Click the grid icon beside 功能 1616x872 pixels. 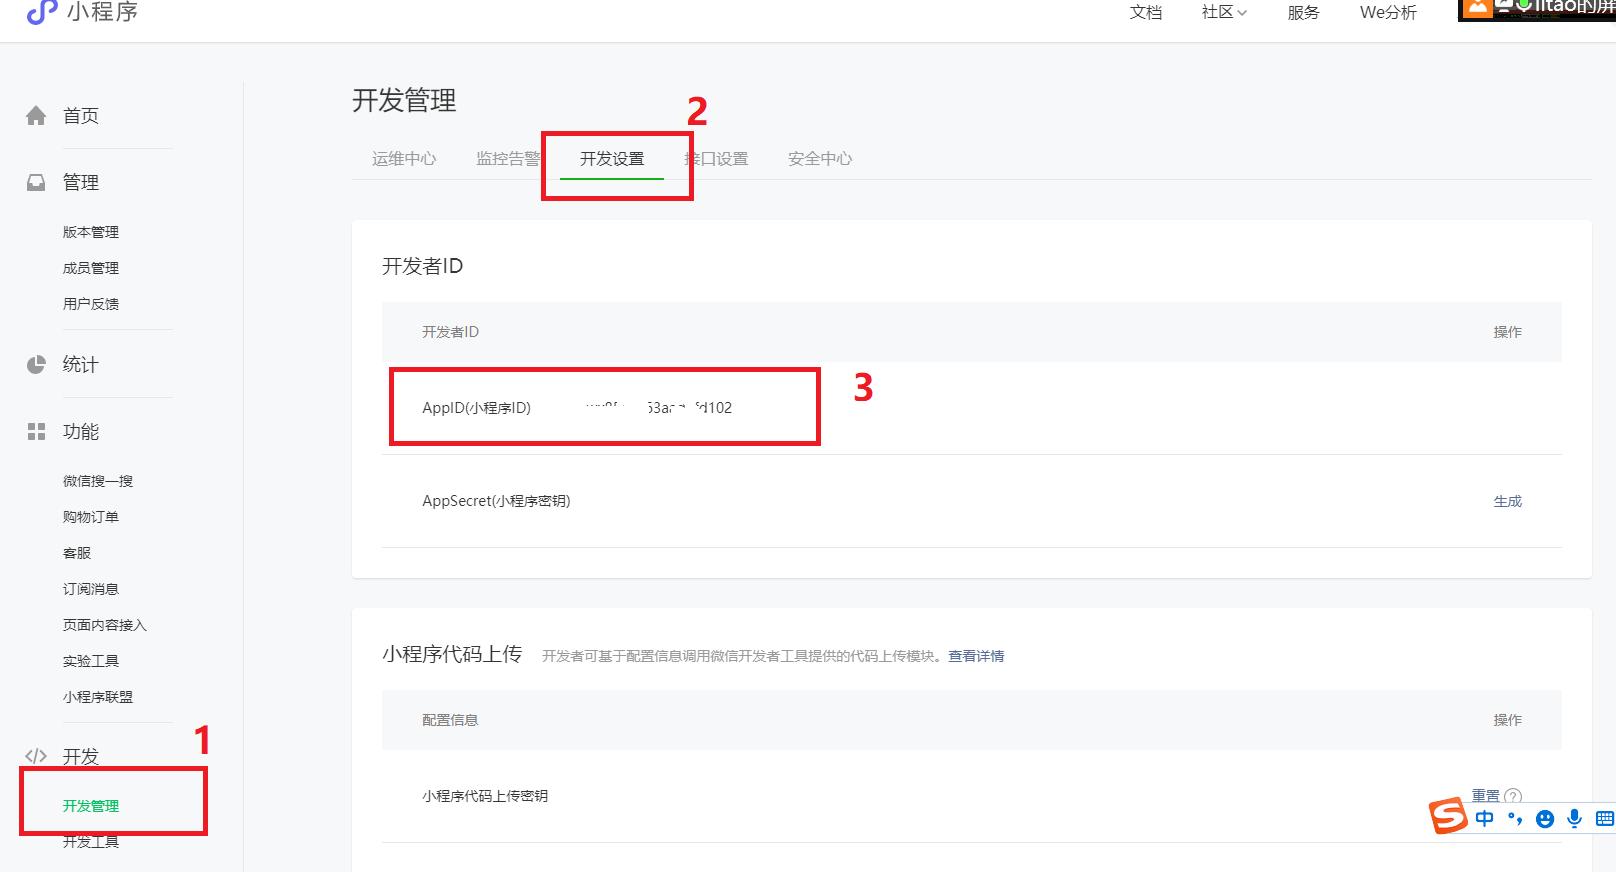[36, 431]
